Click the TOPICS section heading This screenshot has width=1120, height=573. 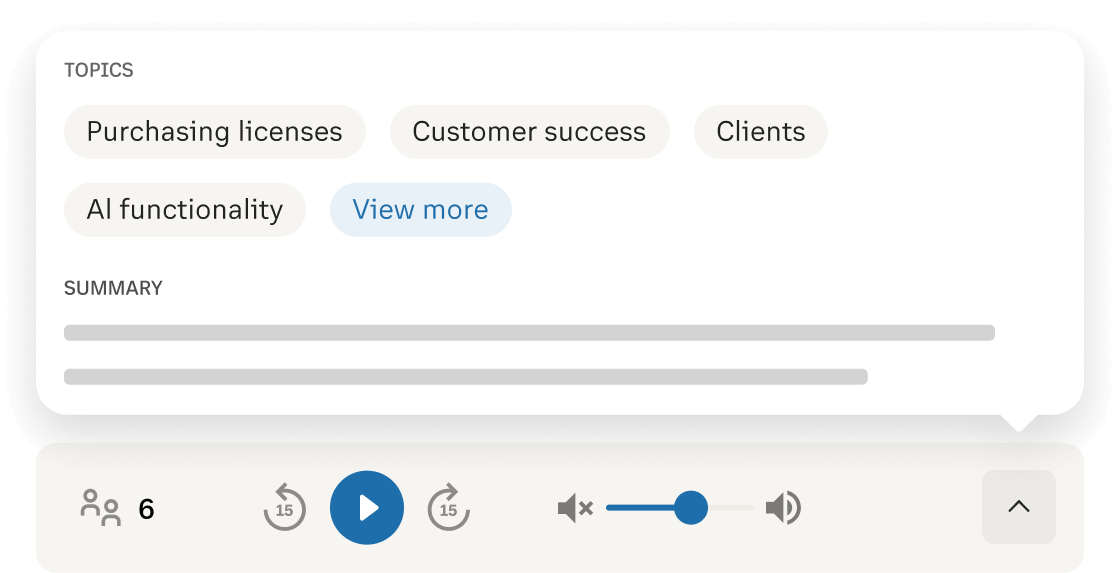tap(98, 70)
